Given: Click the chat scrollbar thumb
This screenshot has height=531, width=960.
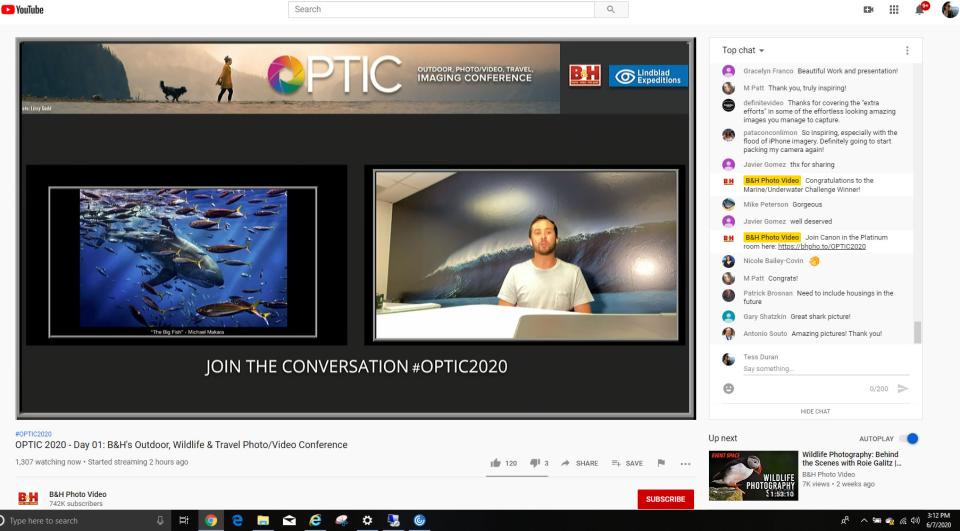Looking at the screenshot, I should (917, 332).
